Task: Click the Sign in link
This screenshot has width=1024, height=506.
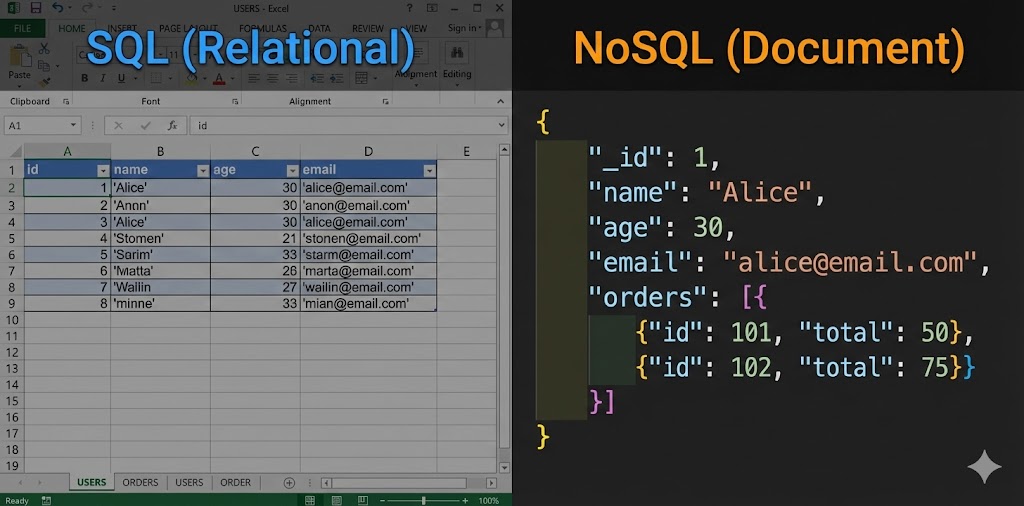Action: (x=462, y=28)
